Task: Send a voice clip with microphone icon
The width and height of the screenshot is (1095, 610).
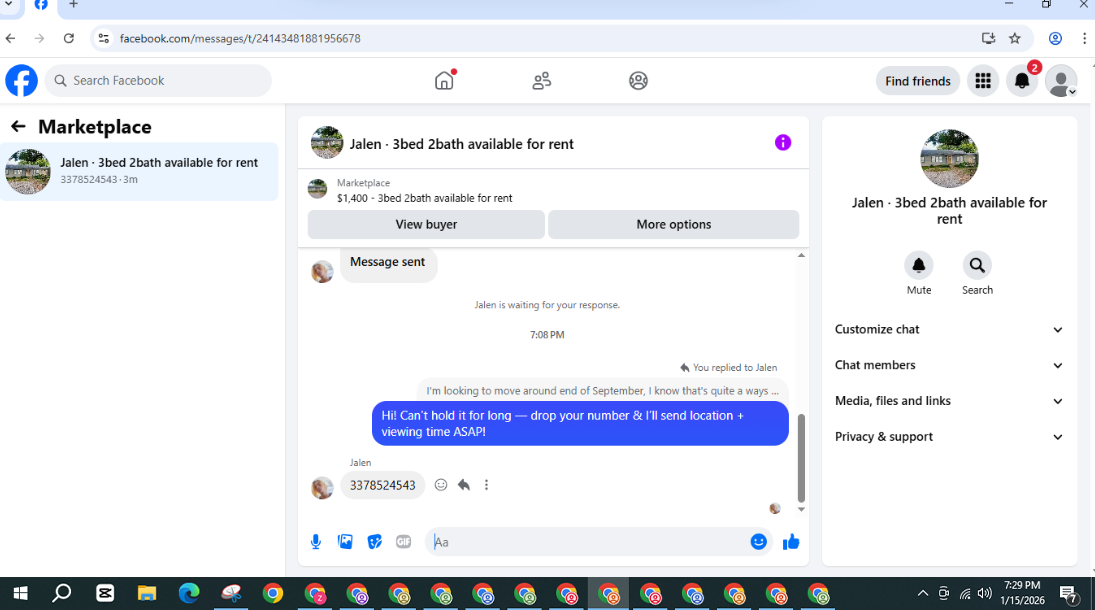Action: (x=316, y=542)
